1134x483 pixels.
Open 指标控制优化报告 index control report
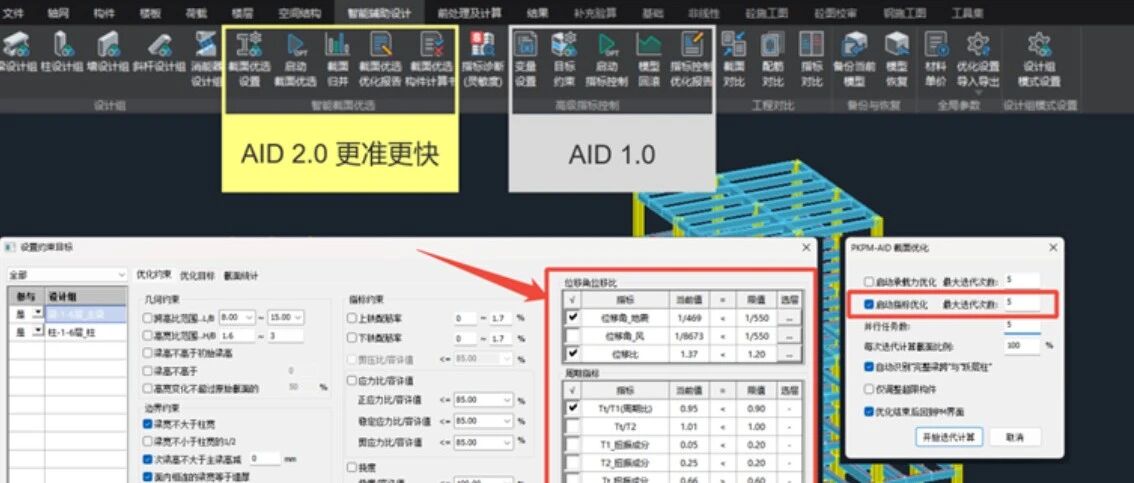[x=691, y=59]
